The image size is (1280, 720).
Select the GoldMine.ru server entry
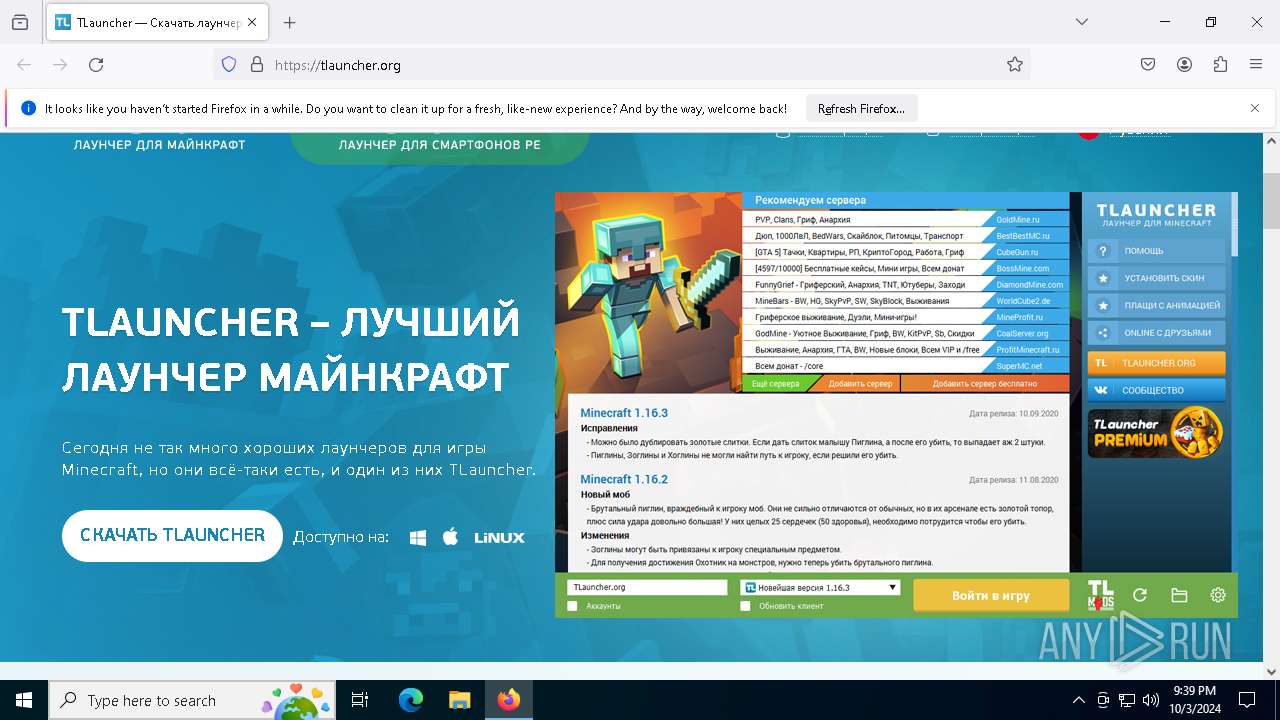pyautogui.click(x=906, y=219)
